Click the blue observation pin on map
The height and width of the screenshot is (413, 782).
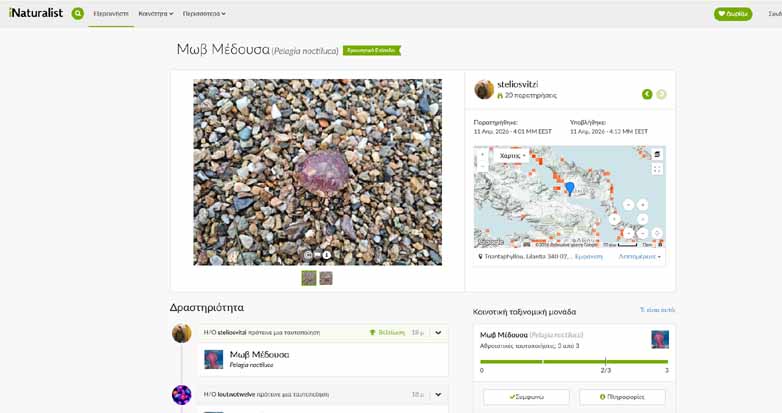pos(570,188)
